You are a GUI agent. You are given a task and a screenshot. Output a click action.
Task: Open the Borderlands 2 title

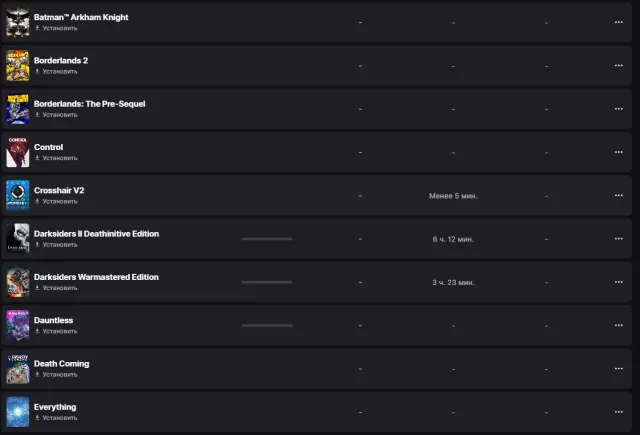click(61, 60)
